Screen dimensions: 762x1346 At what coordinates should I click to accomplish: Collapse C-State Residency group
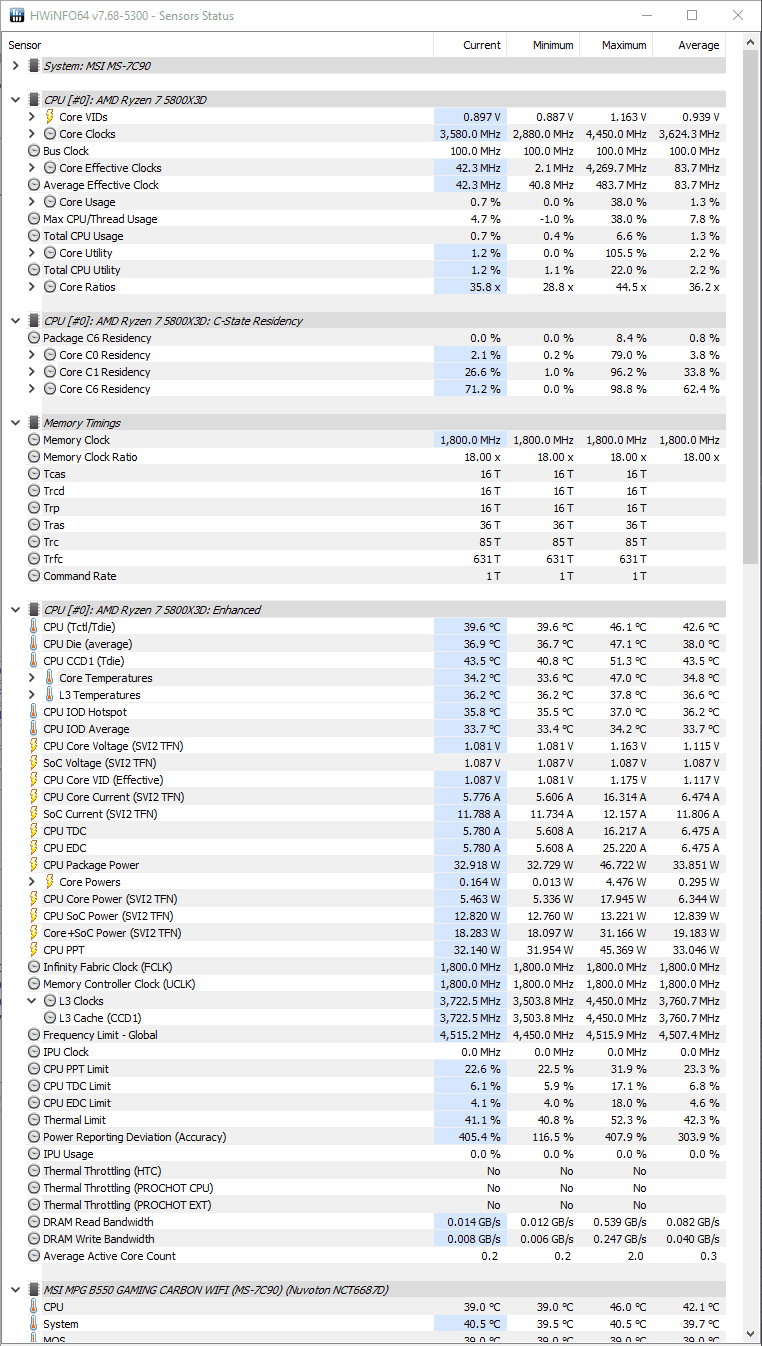[x=15, y=321]
